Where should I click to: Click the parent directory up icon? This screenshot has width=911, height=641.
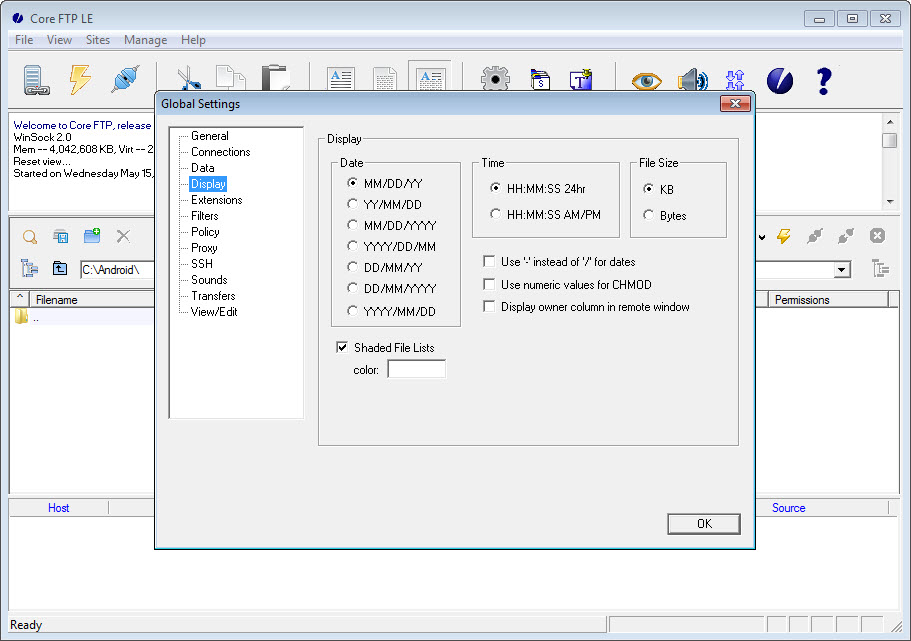coord(60,268)
